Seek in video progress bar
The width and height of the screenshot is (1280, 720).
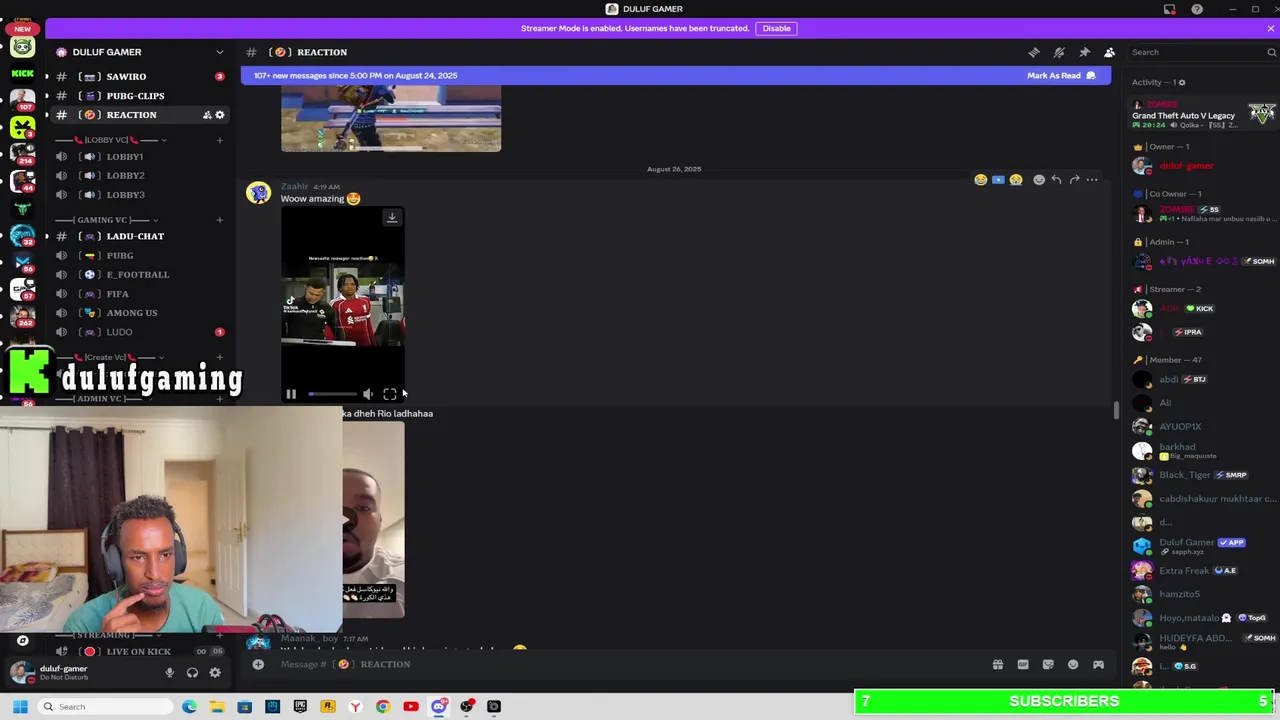point(332,394)
